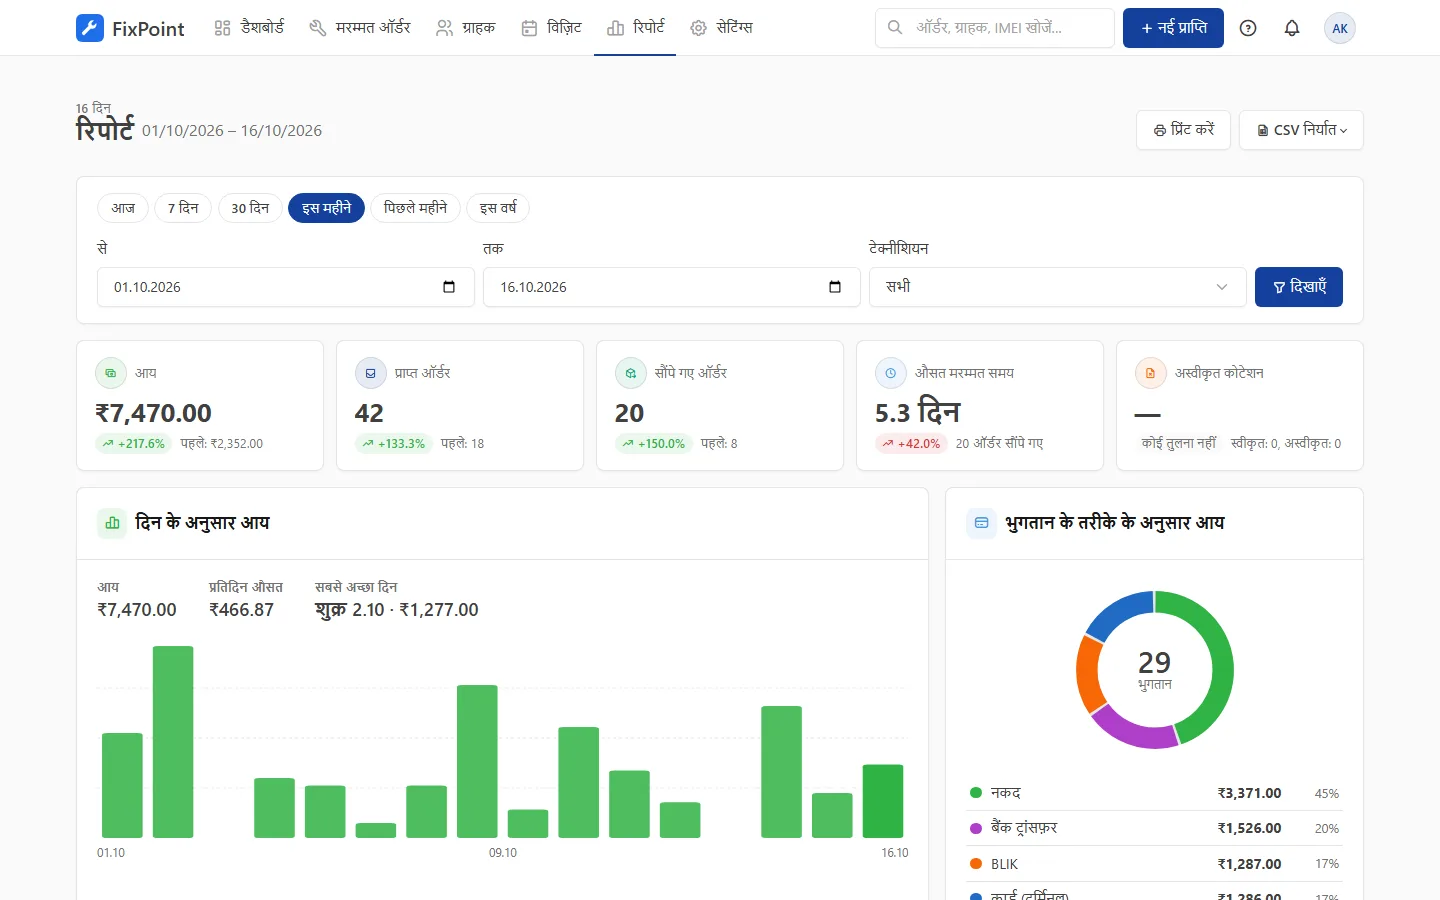
Task: Open the help question mark icon
Action: pos(1248,28)
